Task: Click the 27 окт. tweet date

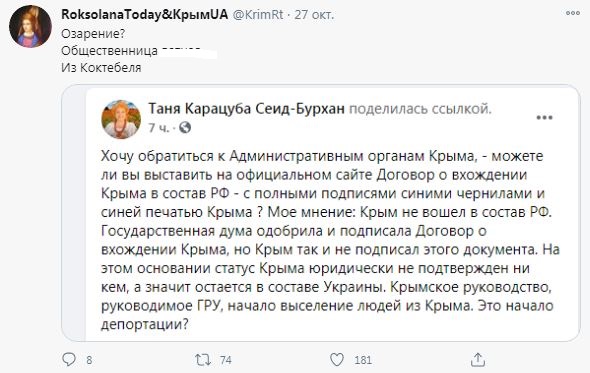Action: tap(314, 15)
